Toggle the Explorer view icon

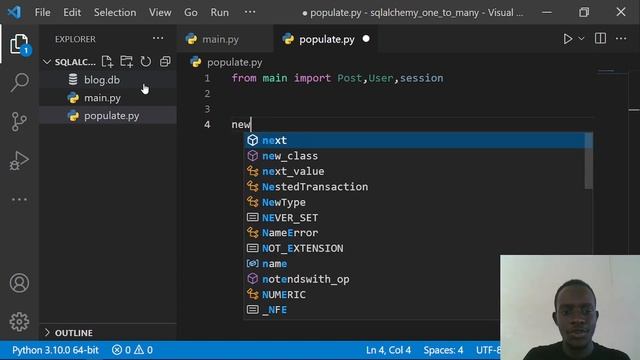click(19, 44)
